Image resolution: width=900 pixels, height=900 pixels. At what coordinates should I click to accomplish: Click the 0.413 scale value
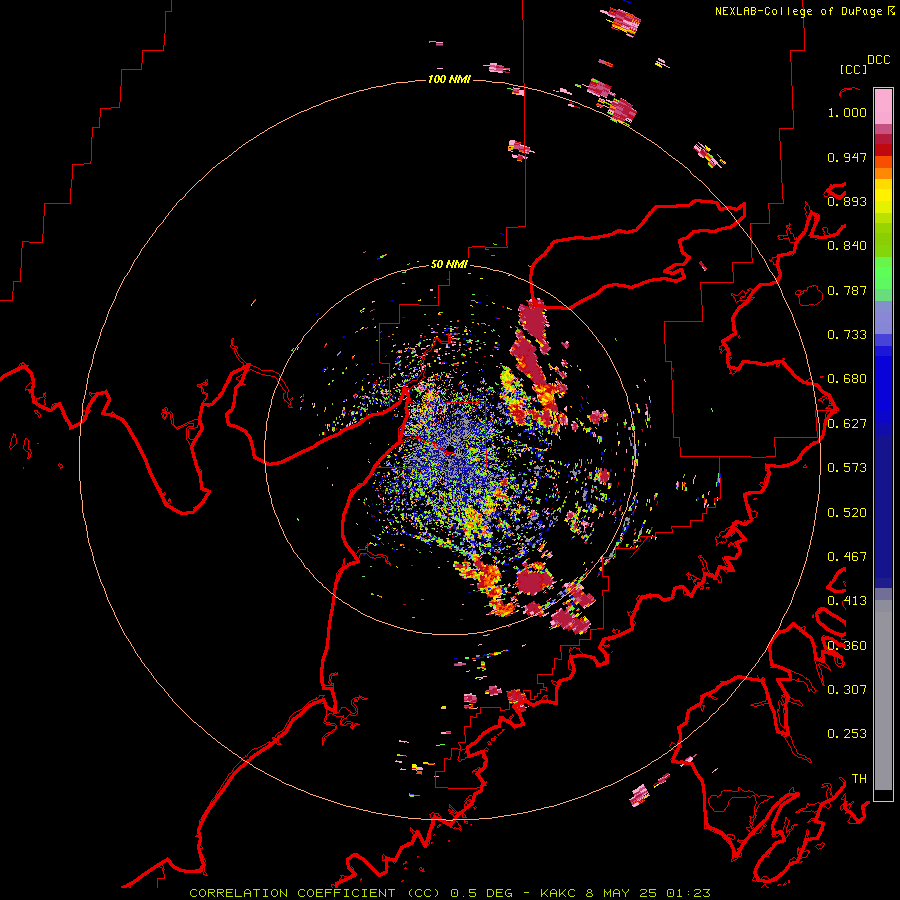pos(847,601)
